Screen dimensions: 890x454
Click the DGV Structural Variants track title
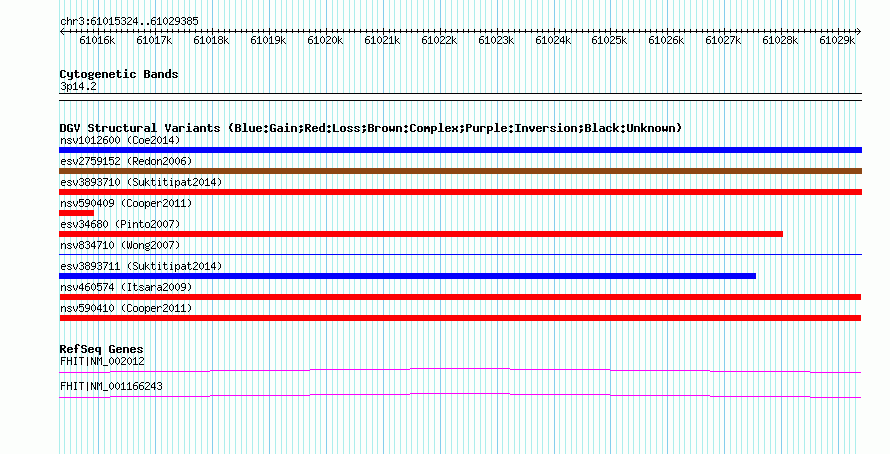[x=371, y=128]
